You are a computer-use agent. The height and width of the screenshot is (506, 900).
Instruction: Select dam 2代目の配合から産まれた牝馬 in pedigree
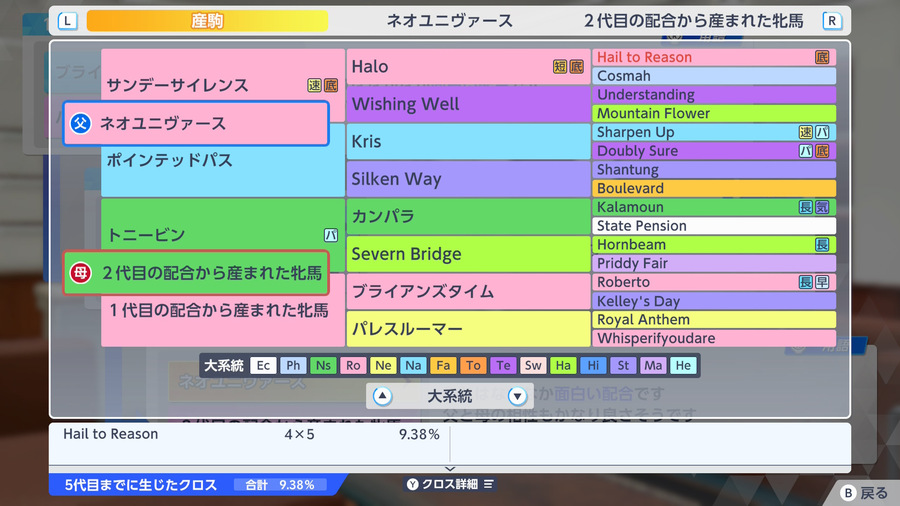196,273
